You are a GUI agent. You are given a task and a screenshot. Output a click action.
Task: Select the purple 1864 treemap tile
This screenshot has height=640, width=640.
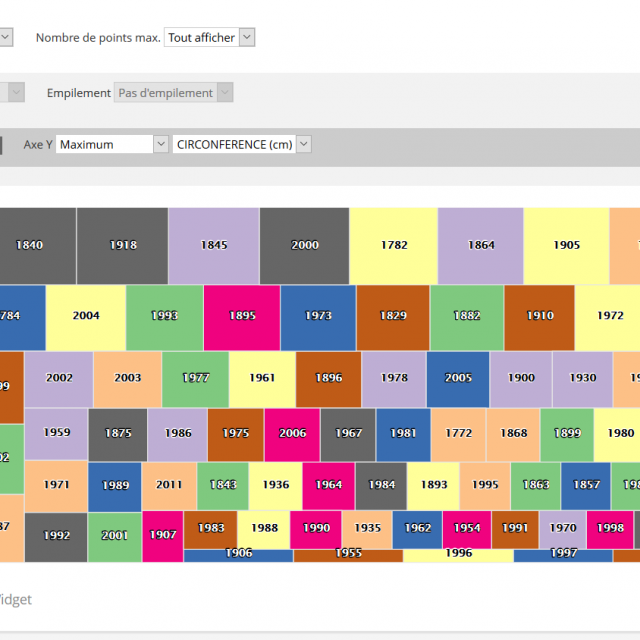(x=481, y=245)
